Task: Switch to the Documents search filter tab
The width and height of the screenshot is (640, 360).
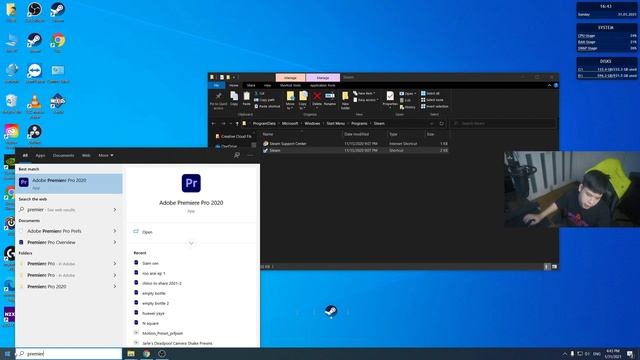Action: click(63, 156)
